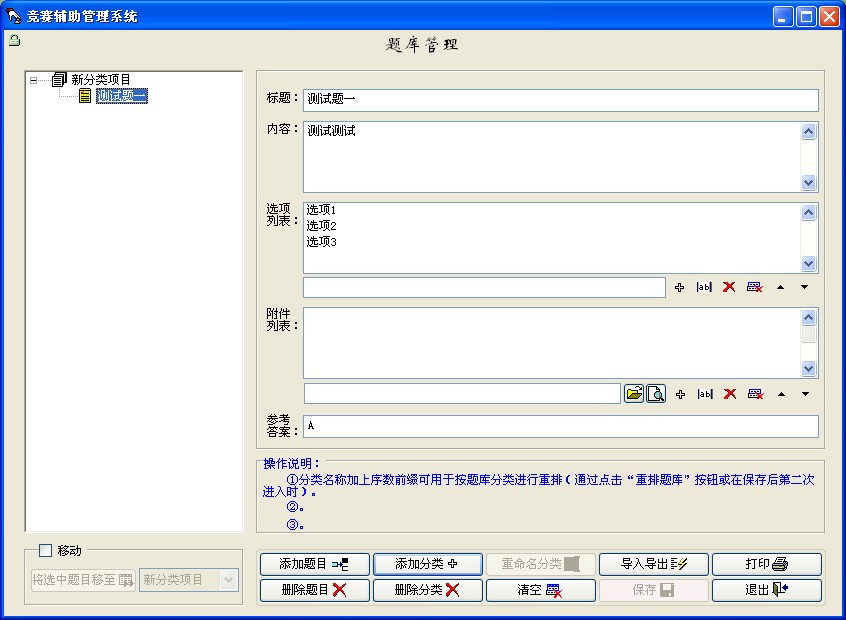This screenshot has width=846, height=620.
Task: Click the 添加题目 button
Action: [x=315, y=564]
